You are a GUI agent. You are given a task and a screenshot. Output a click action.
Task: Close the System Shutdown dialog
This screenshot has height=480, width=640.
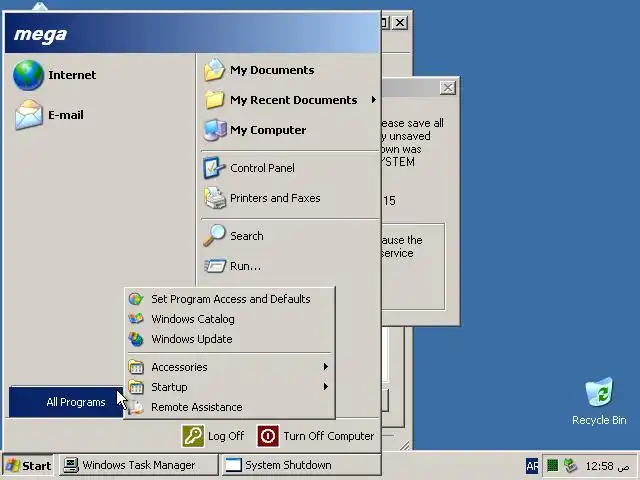(x=448, y=88)
